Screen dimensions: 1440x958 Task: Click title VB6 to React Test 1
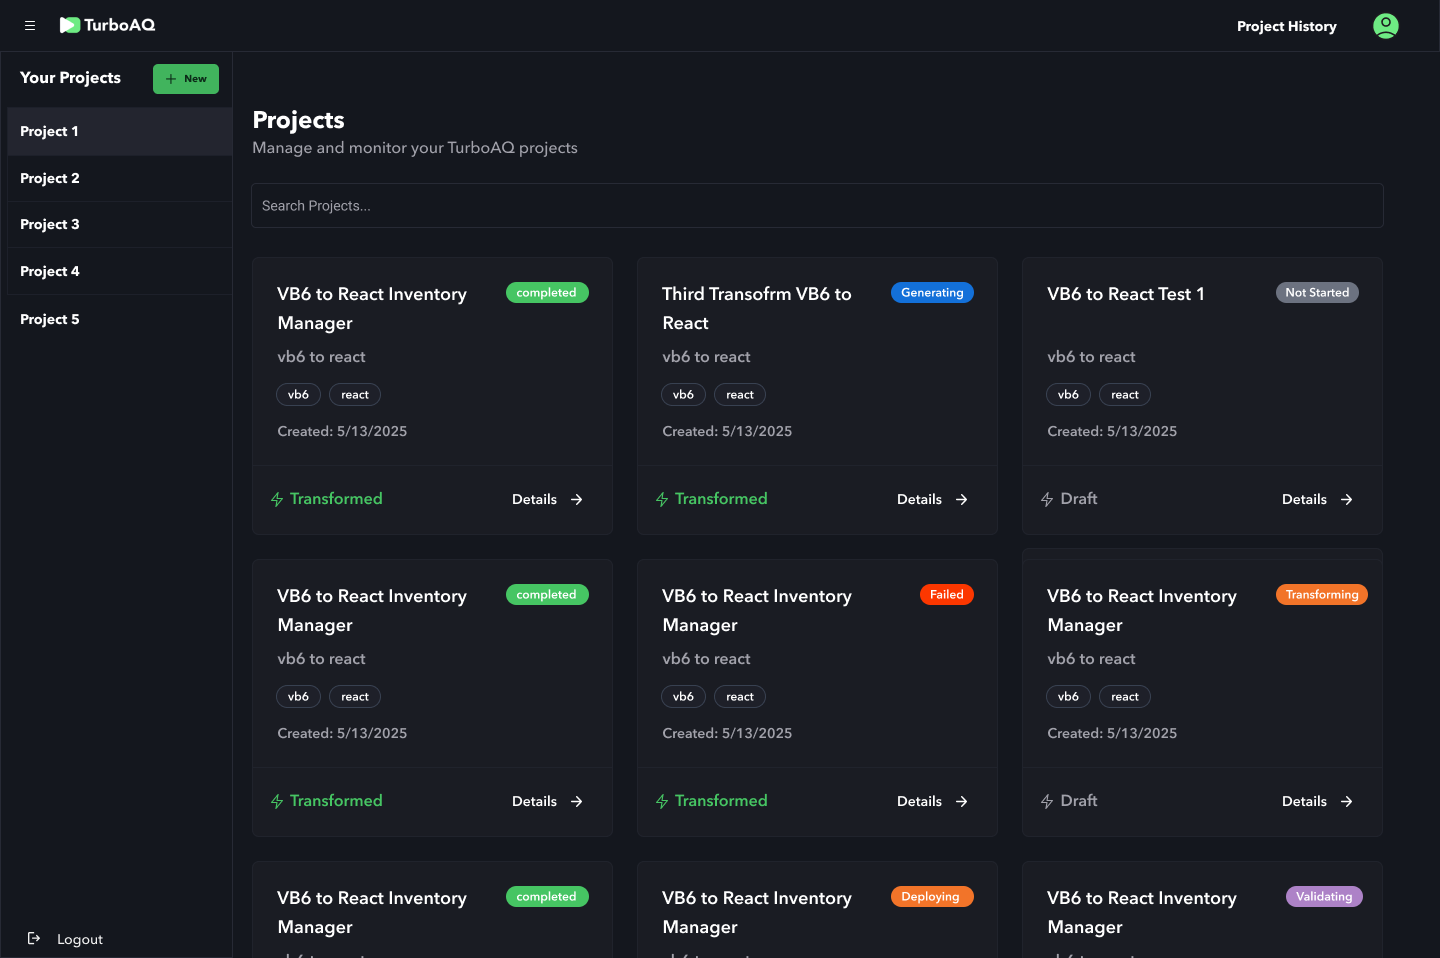1126,294
